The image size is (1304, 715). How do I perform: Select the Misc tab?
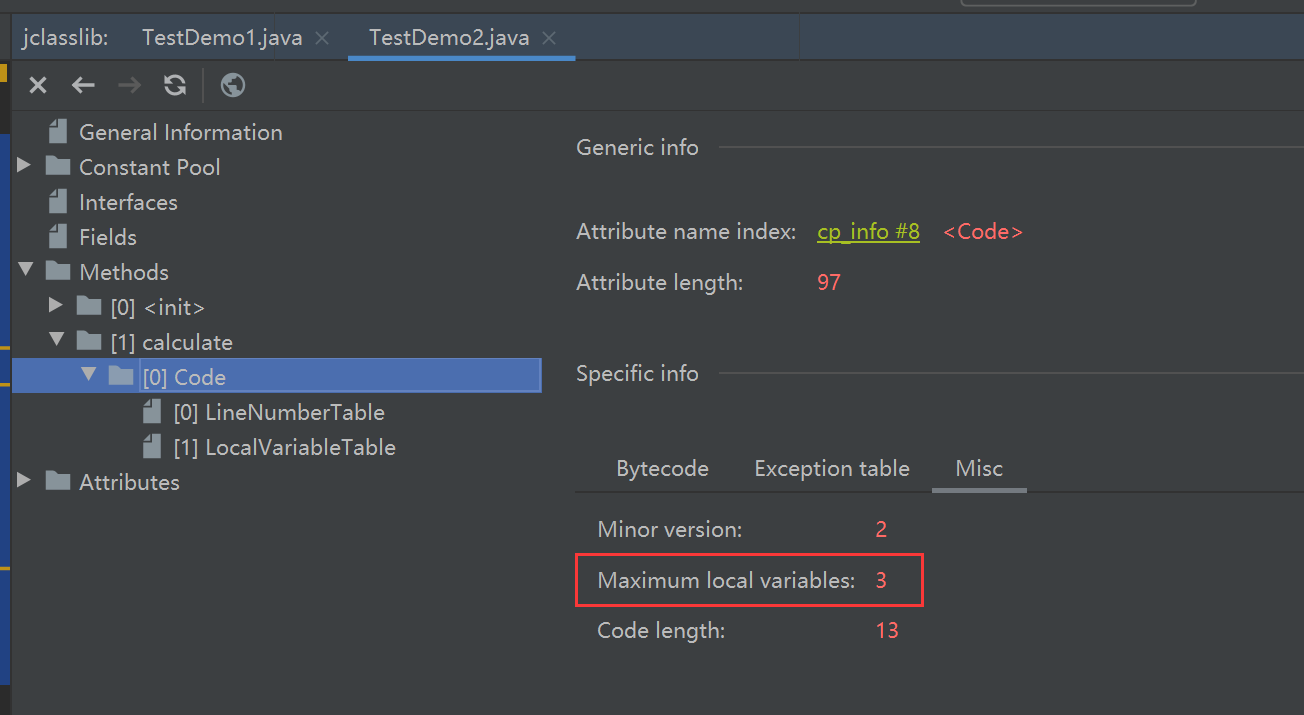coord(979,469)
